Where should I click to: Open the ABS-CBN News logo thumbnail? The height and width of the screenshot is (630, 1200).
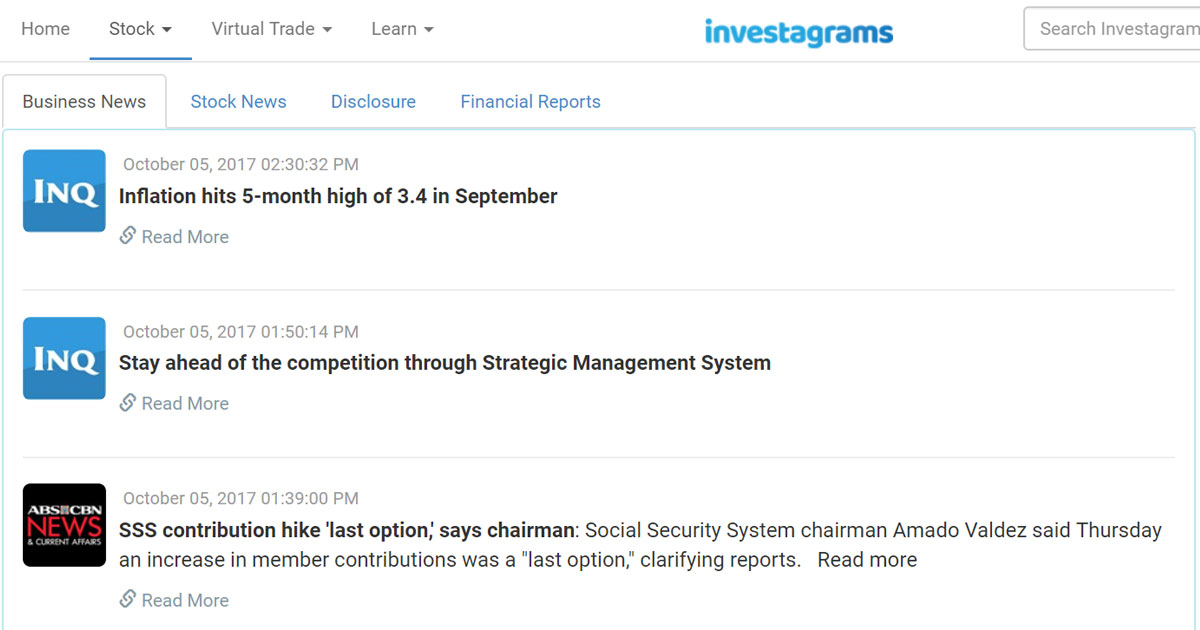64,525
